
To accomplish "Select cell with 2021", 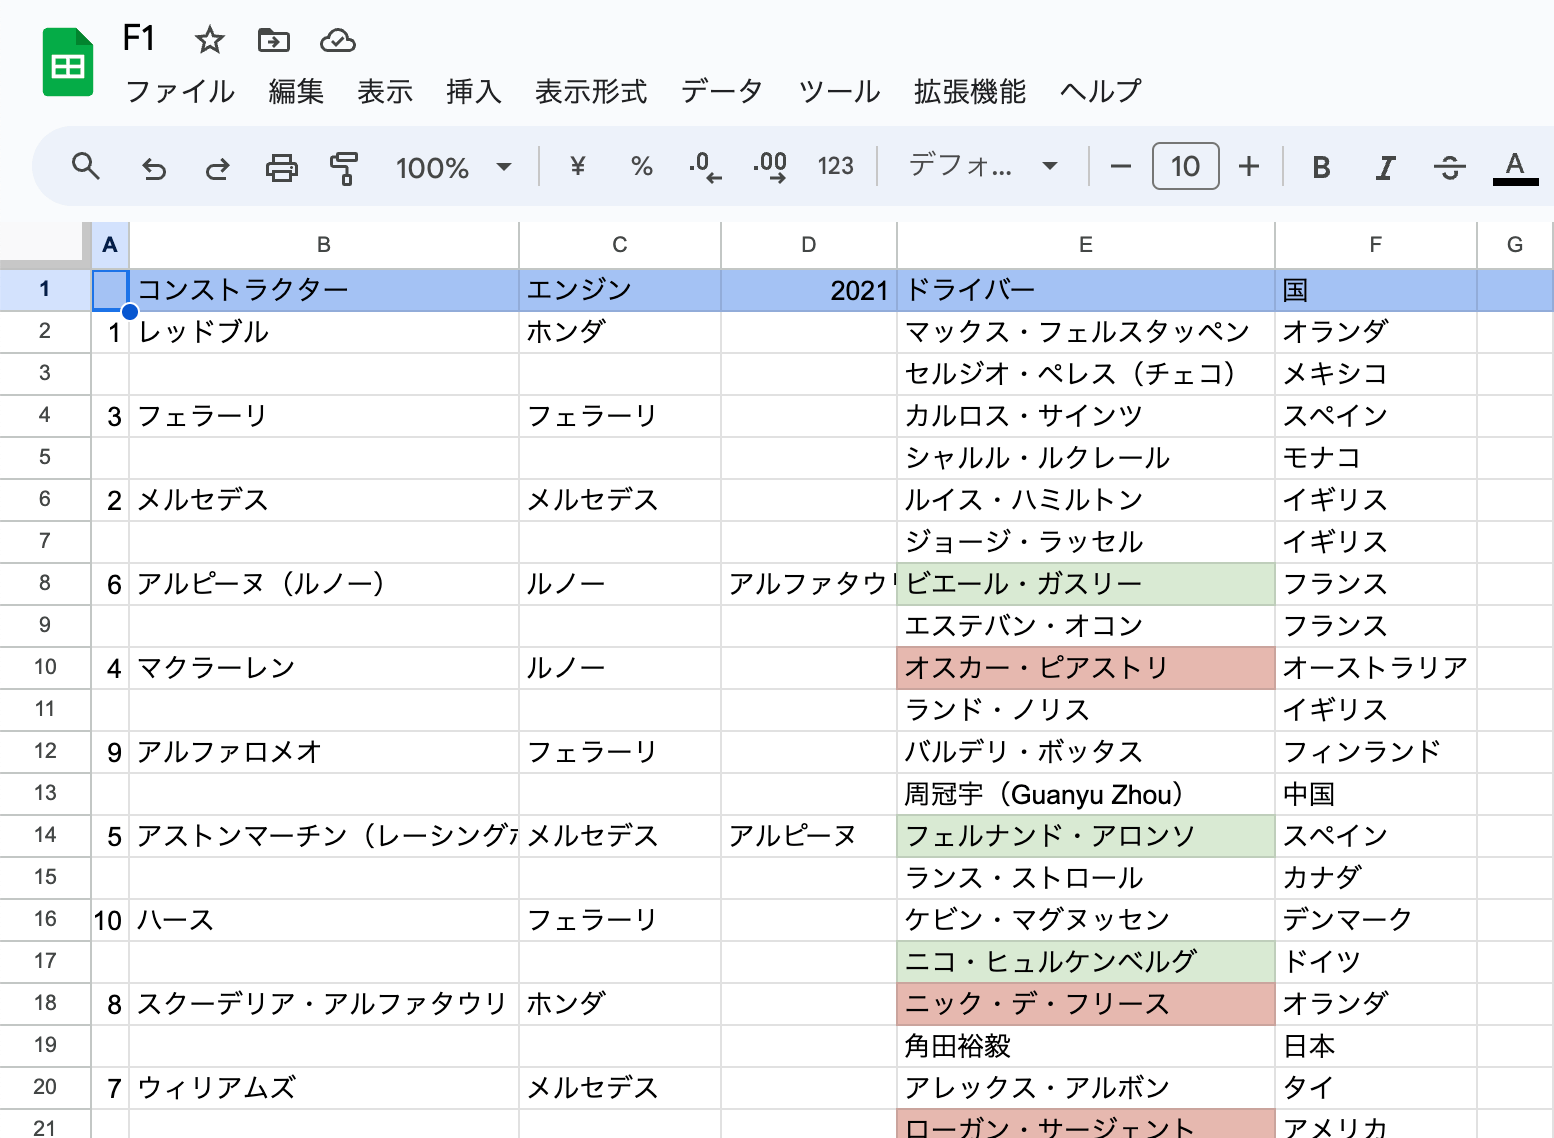I will pyautogui.click(x=809, y=290).
